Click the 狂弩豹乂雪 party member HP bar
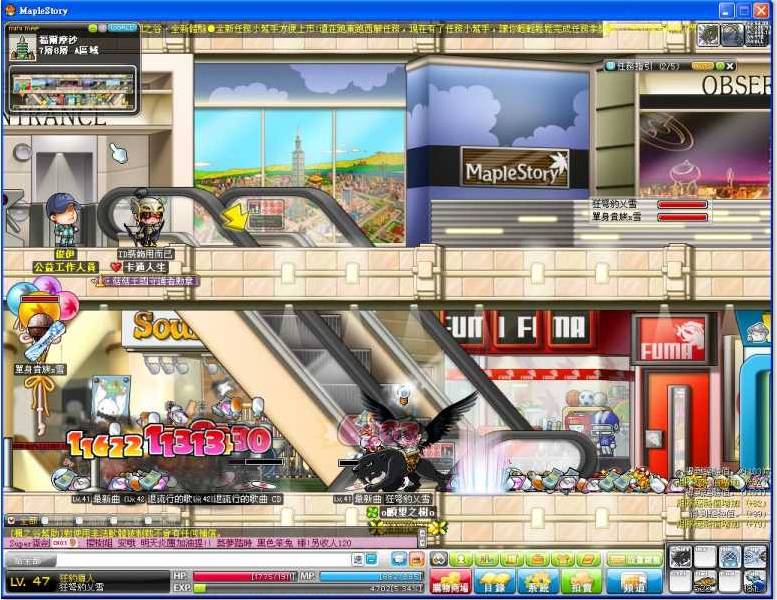777x600 pixels. tap(682, 205)
